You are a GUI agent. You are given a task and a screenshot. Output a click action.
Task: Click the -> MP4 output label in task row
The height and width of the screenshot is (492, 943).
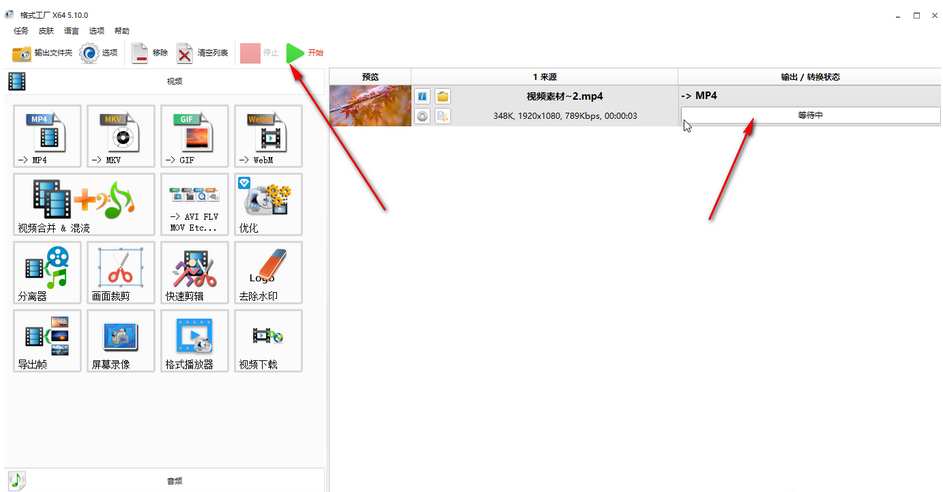pyautogui.click(x=699, y=96)
